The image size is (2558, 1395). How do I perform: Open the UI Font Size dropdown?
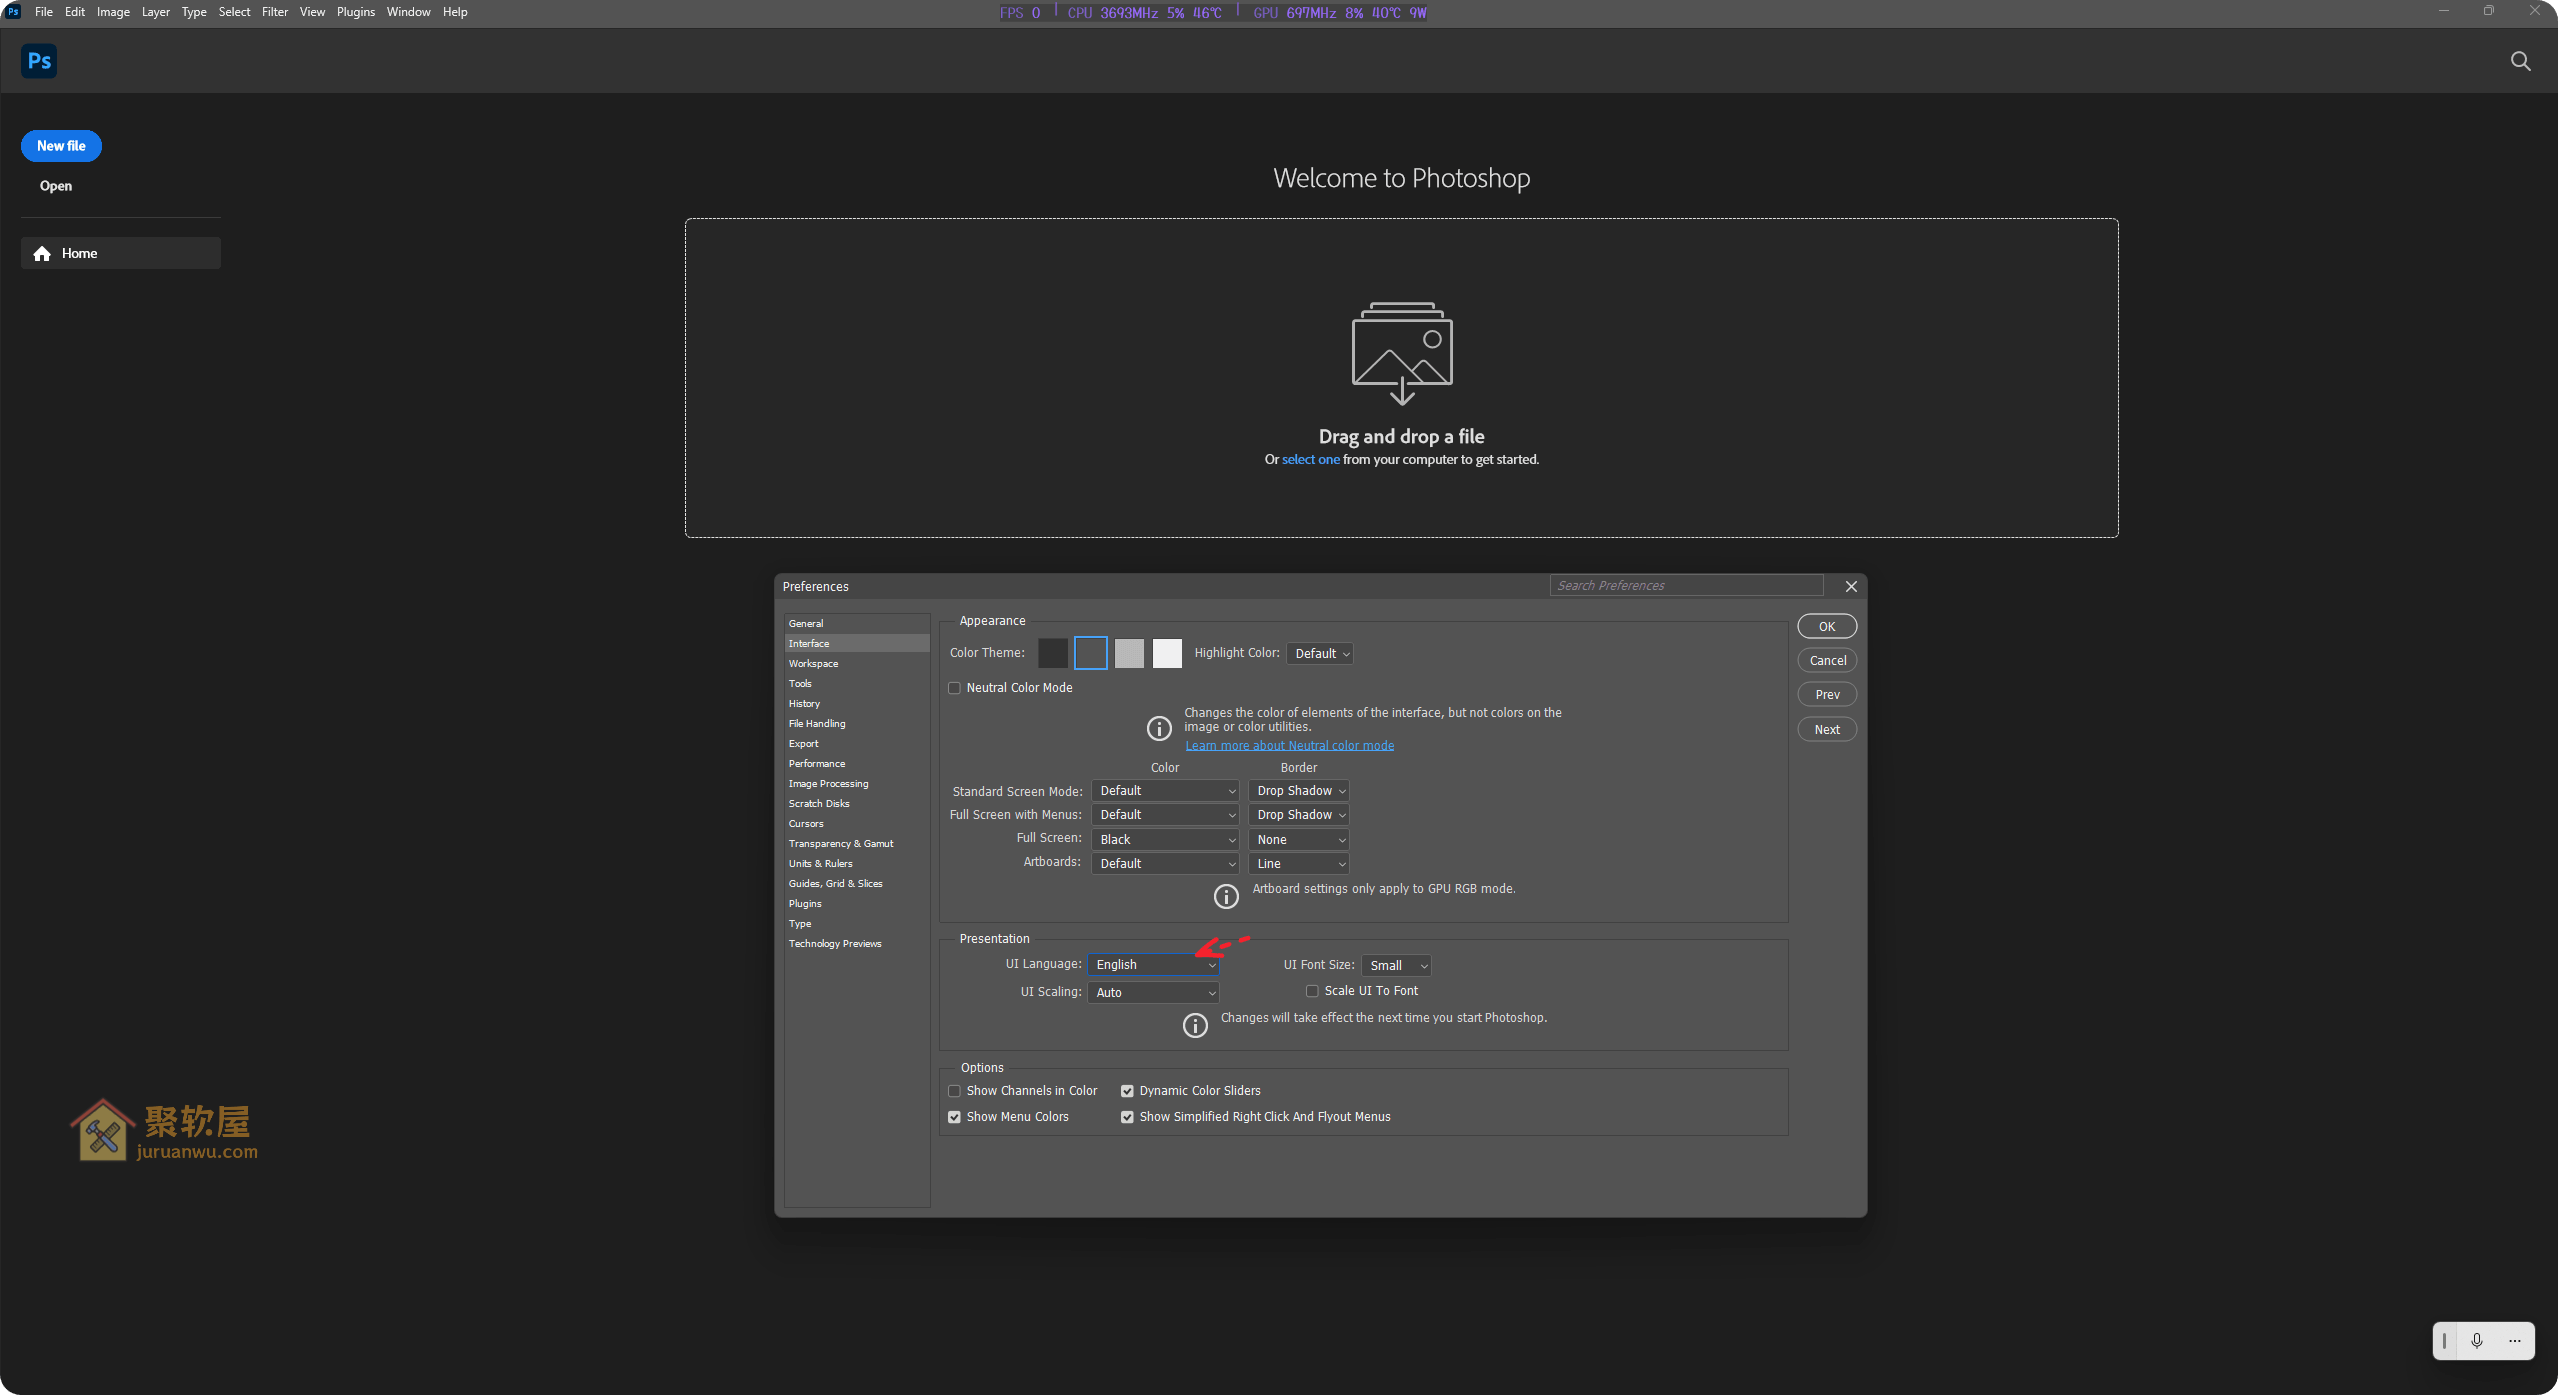click(1396, 965)
